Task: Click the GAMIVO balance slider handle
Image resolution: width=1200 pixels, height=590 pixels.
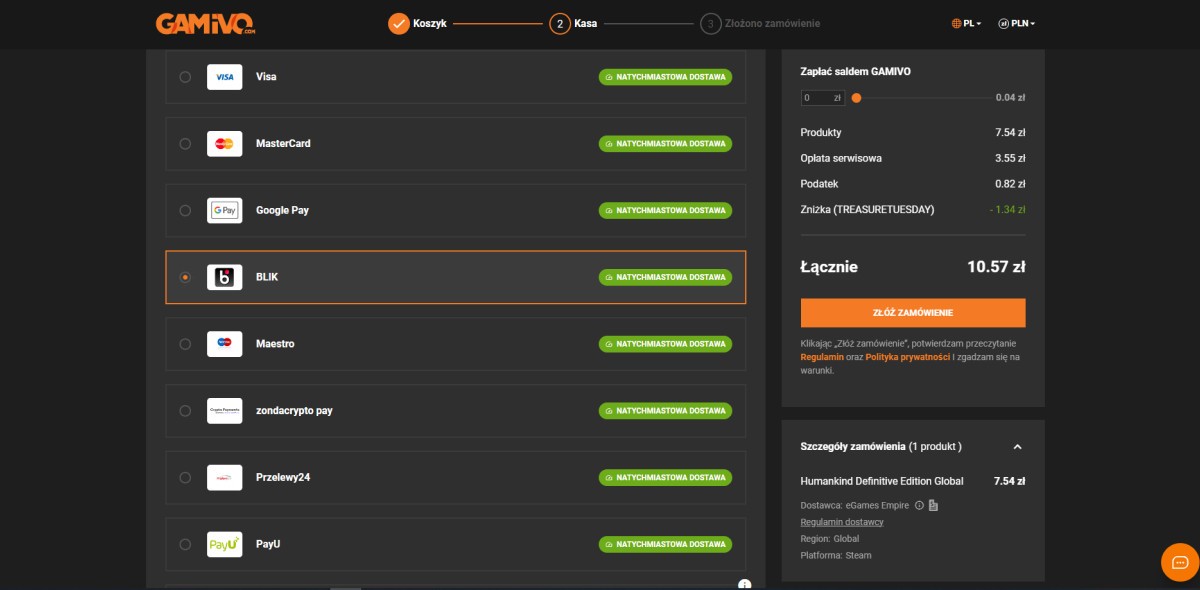Action: click(856, 98)
